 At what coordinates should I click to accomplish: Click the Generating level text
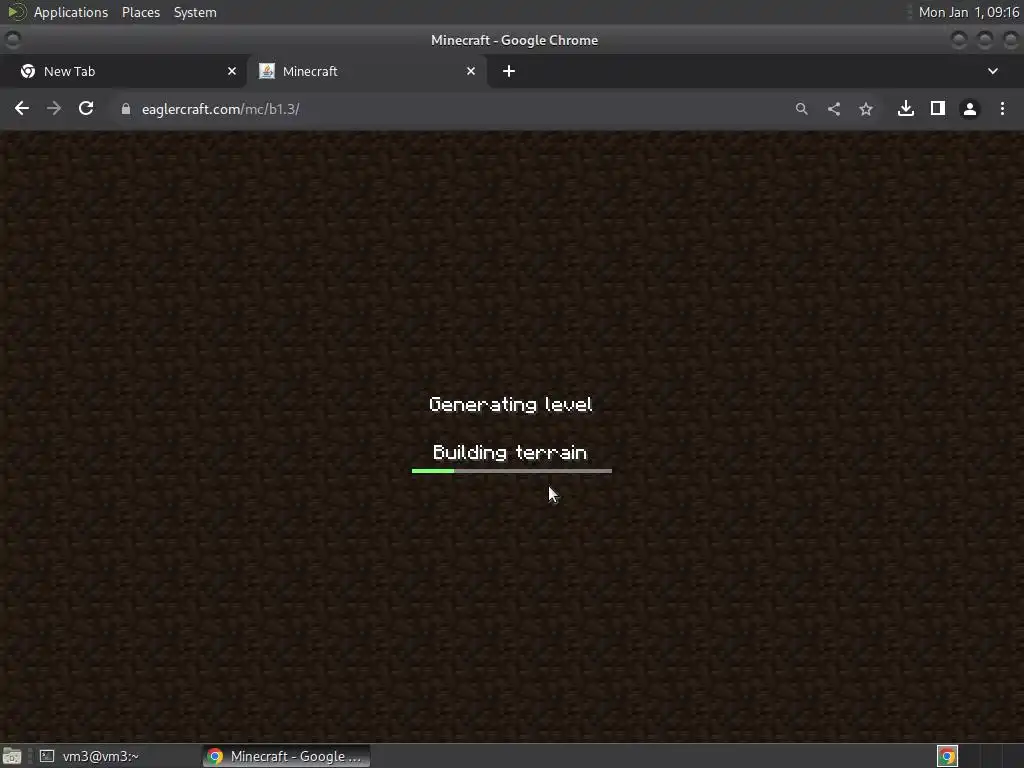click(x=511, y=405)
